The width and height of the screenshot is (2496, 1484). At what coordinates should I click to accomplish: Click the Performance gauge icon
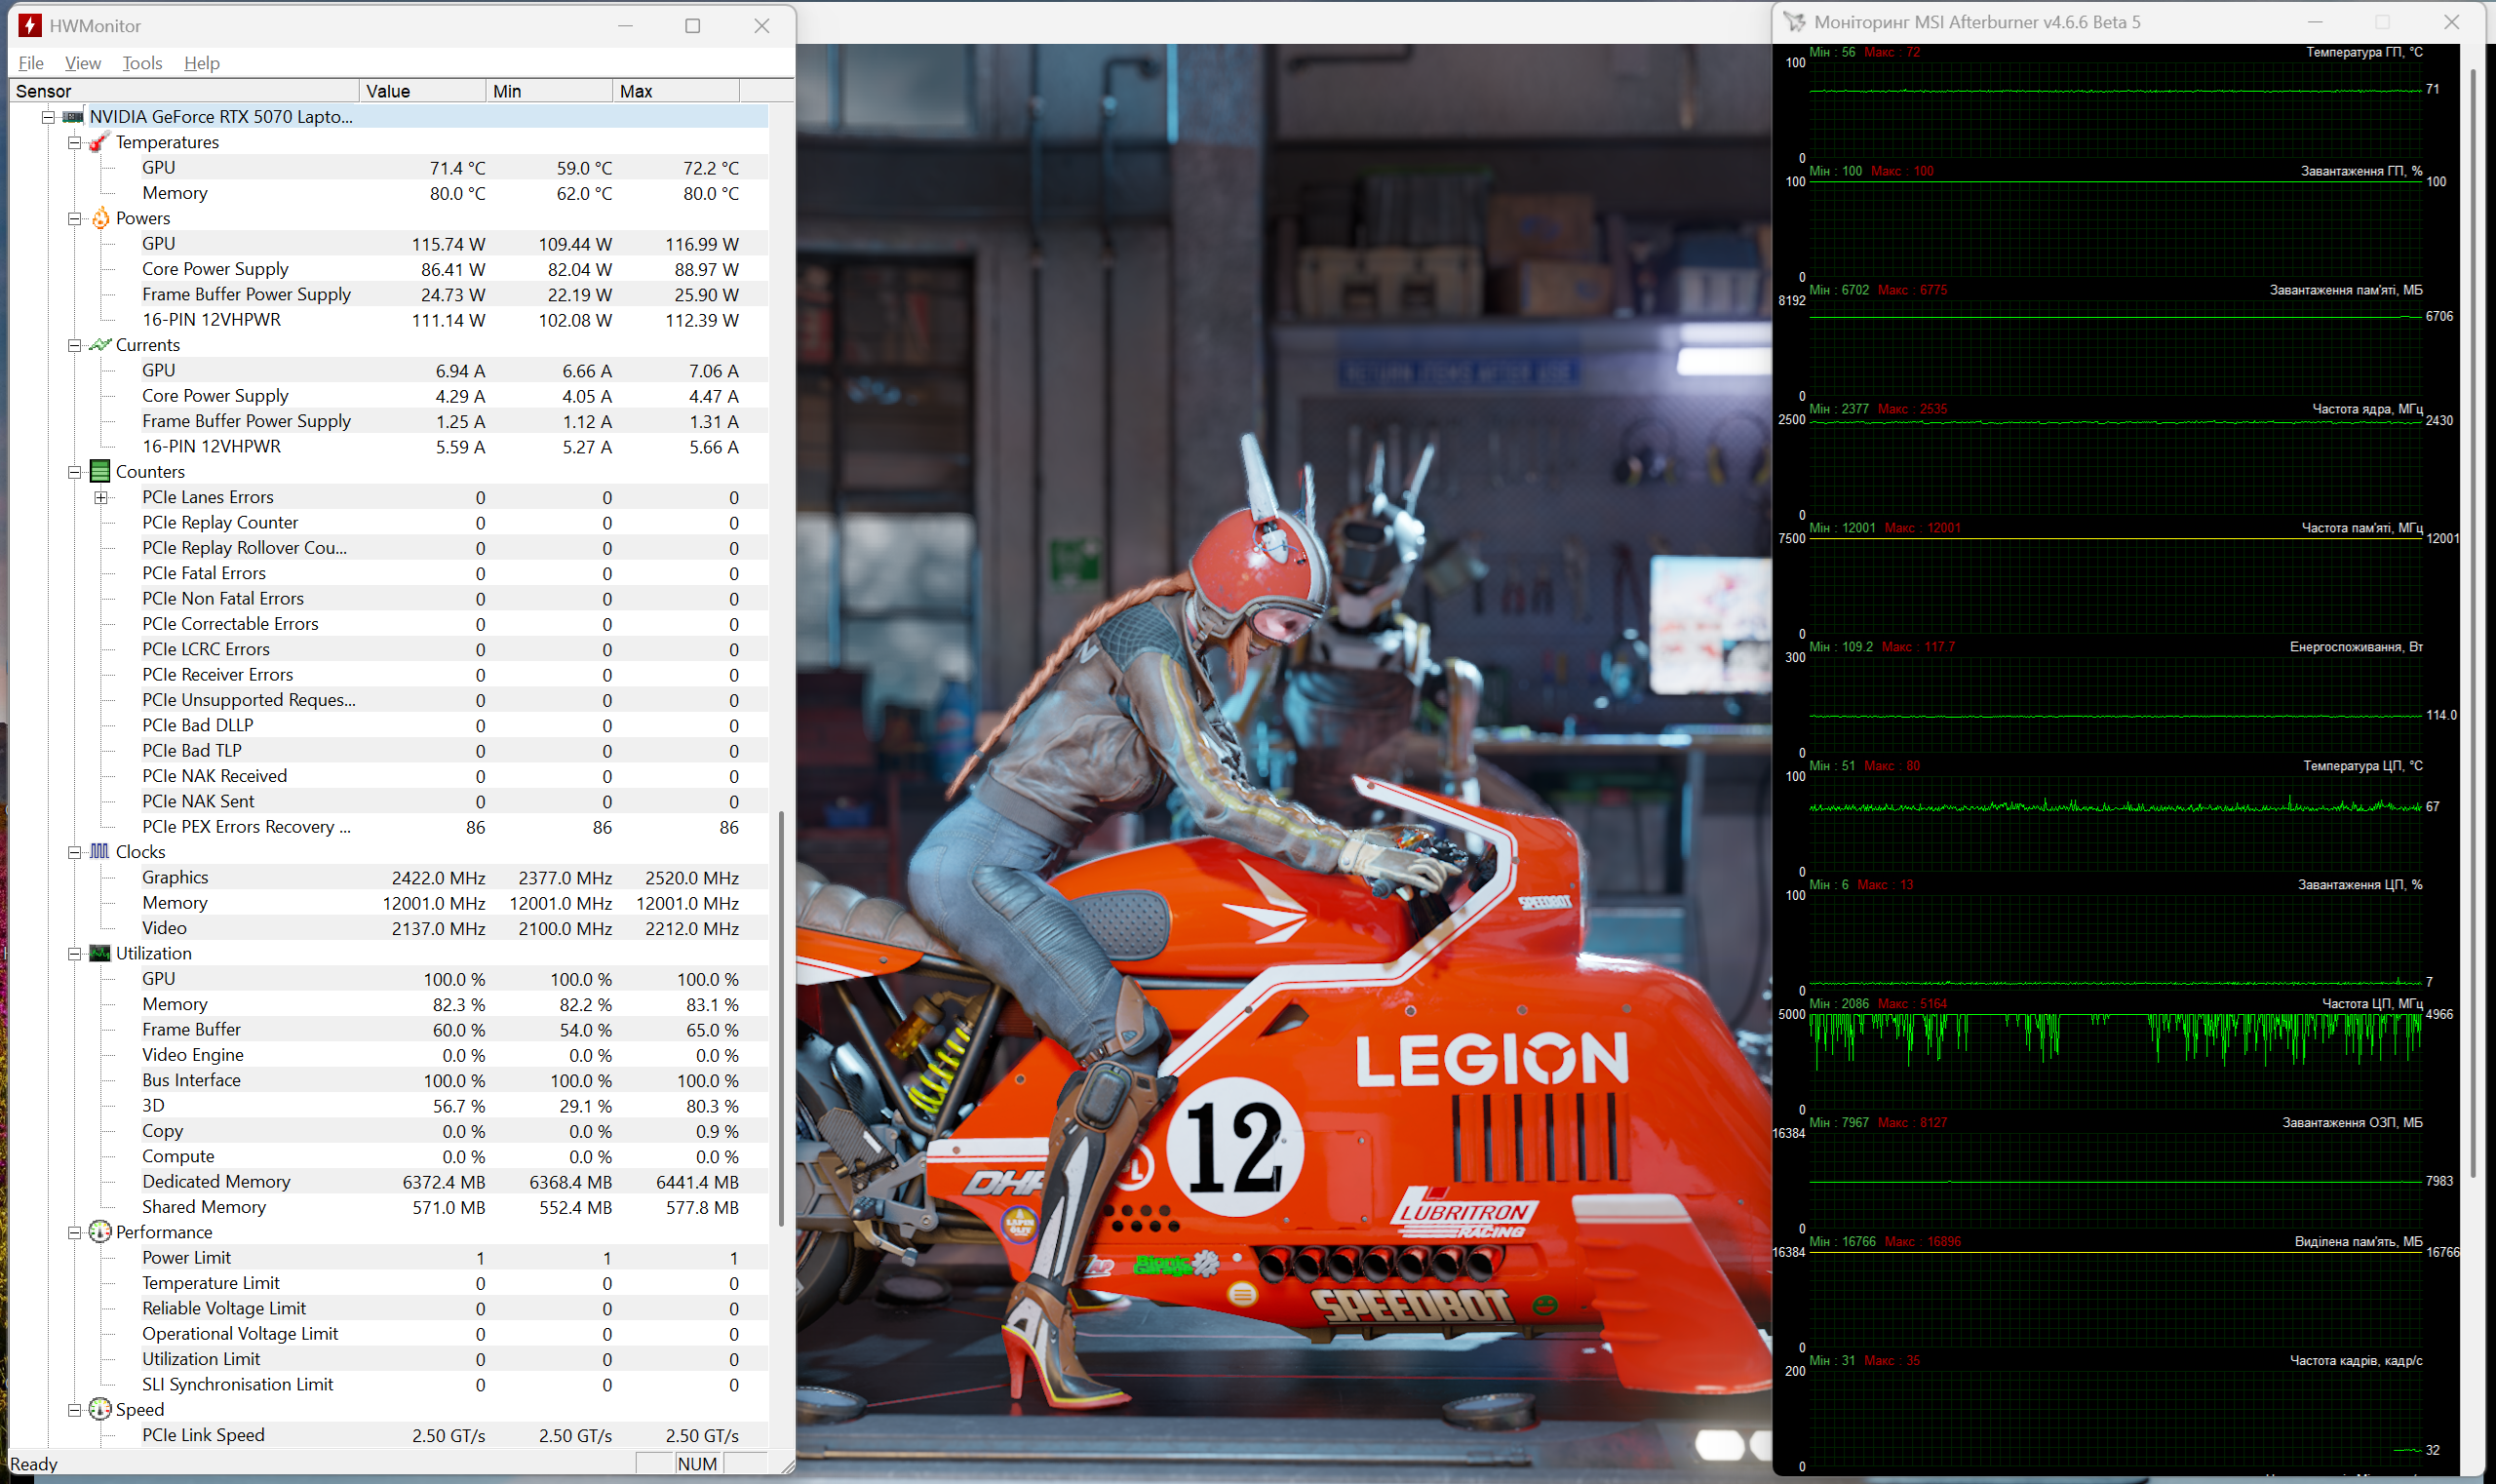pyautogui.click(x=100, y=1231)
